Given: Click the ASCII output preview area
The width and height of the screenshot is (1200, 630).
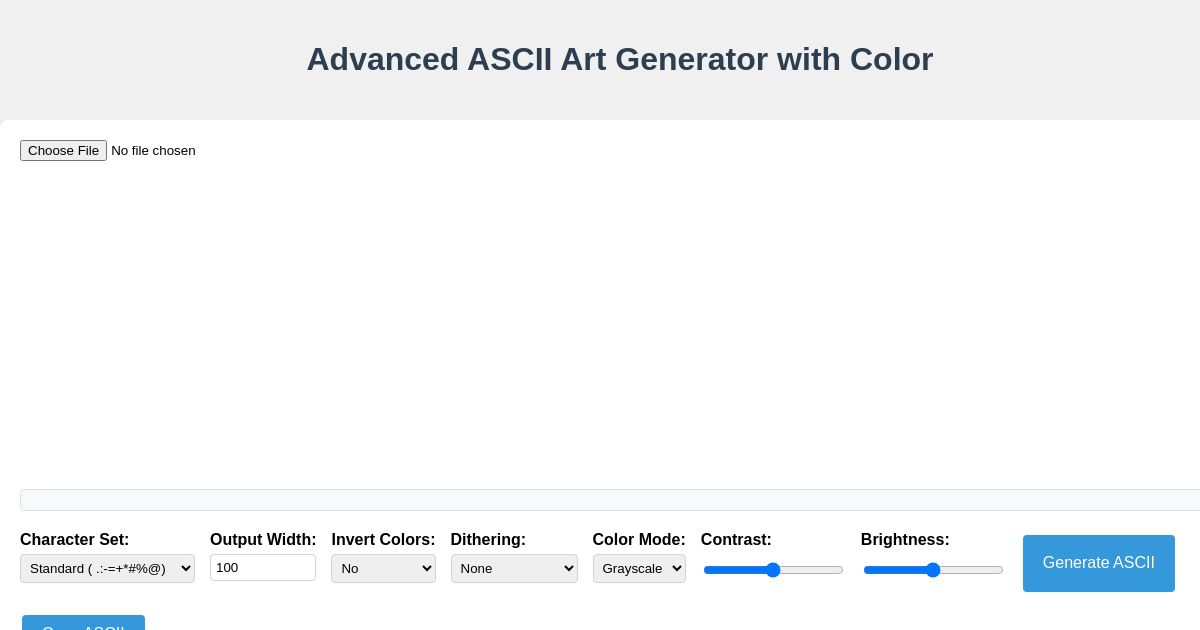Looking at the screenshot, I should click(x=600, y=330).
